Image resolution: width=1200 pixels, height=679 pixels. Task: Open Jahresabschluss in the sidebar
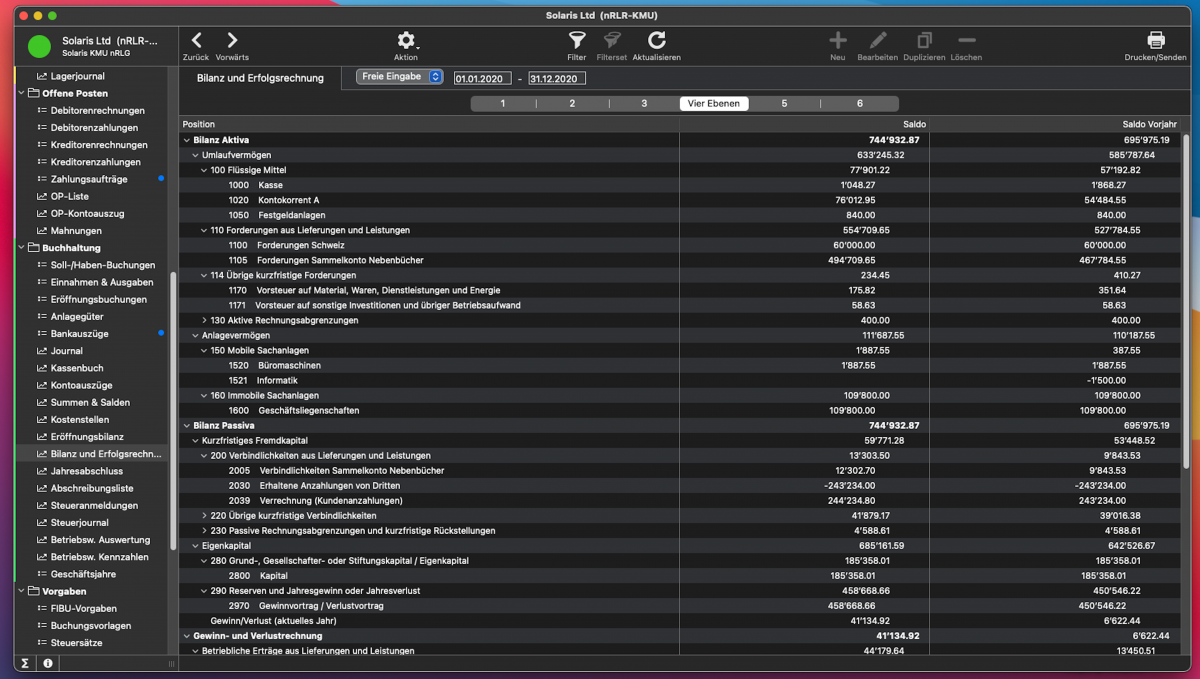(x=87, y=471)
